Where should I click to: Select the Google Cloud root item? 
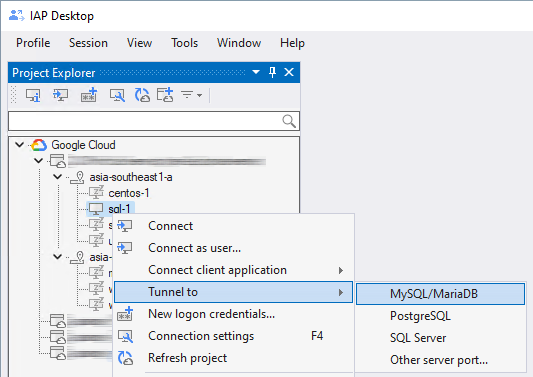(x=83, y=145)
